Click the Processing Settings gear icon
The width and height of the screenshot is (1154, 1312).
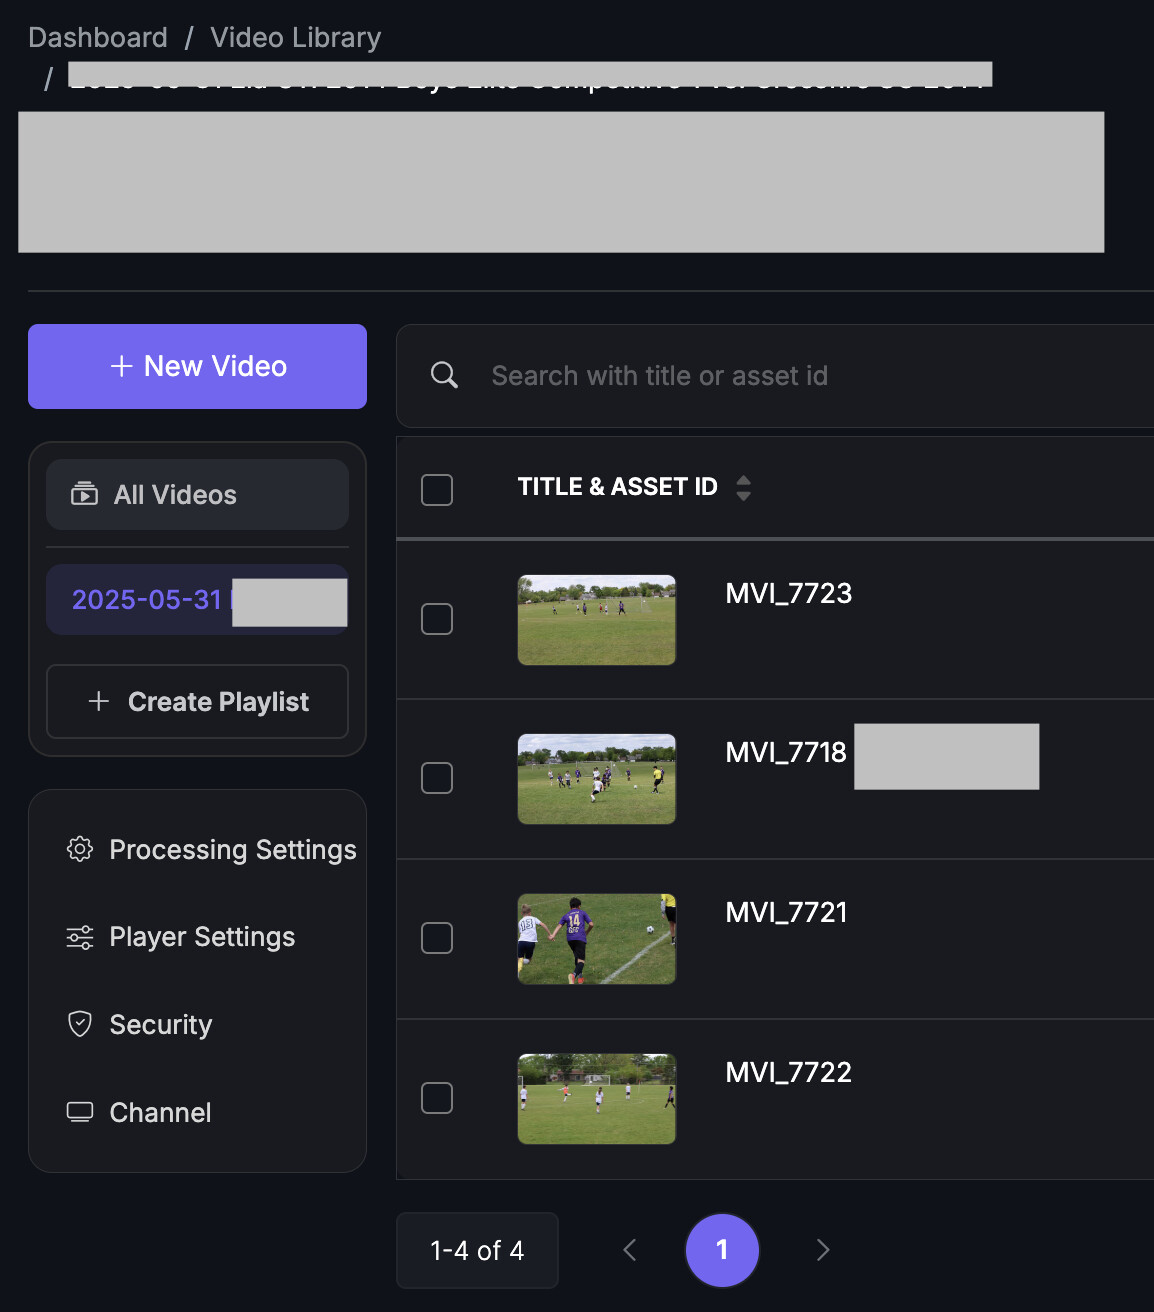(x=80, y=849)
